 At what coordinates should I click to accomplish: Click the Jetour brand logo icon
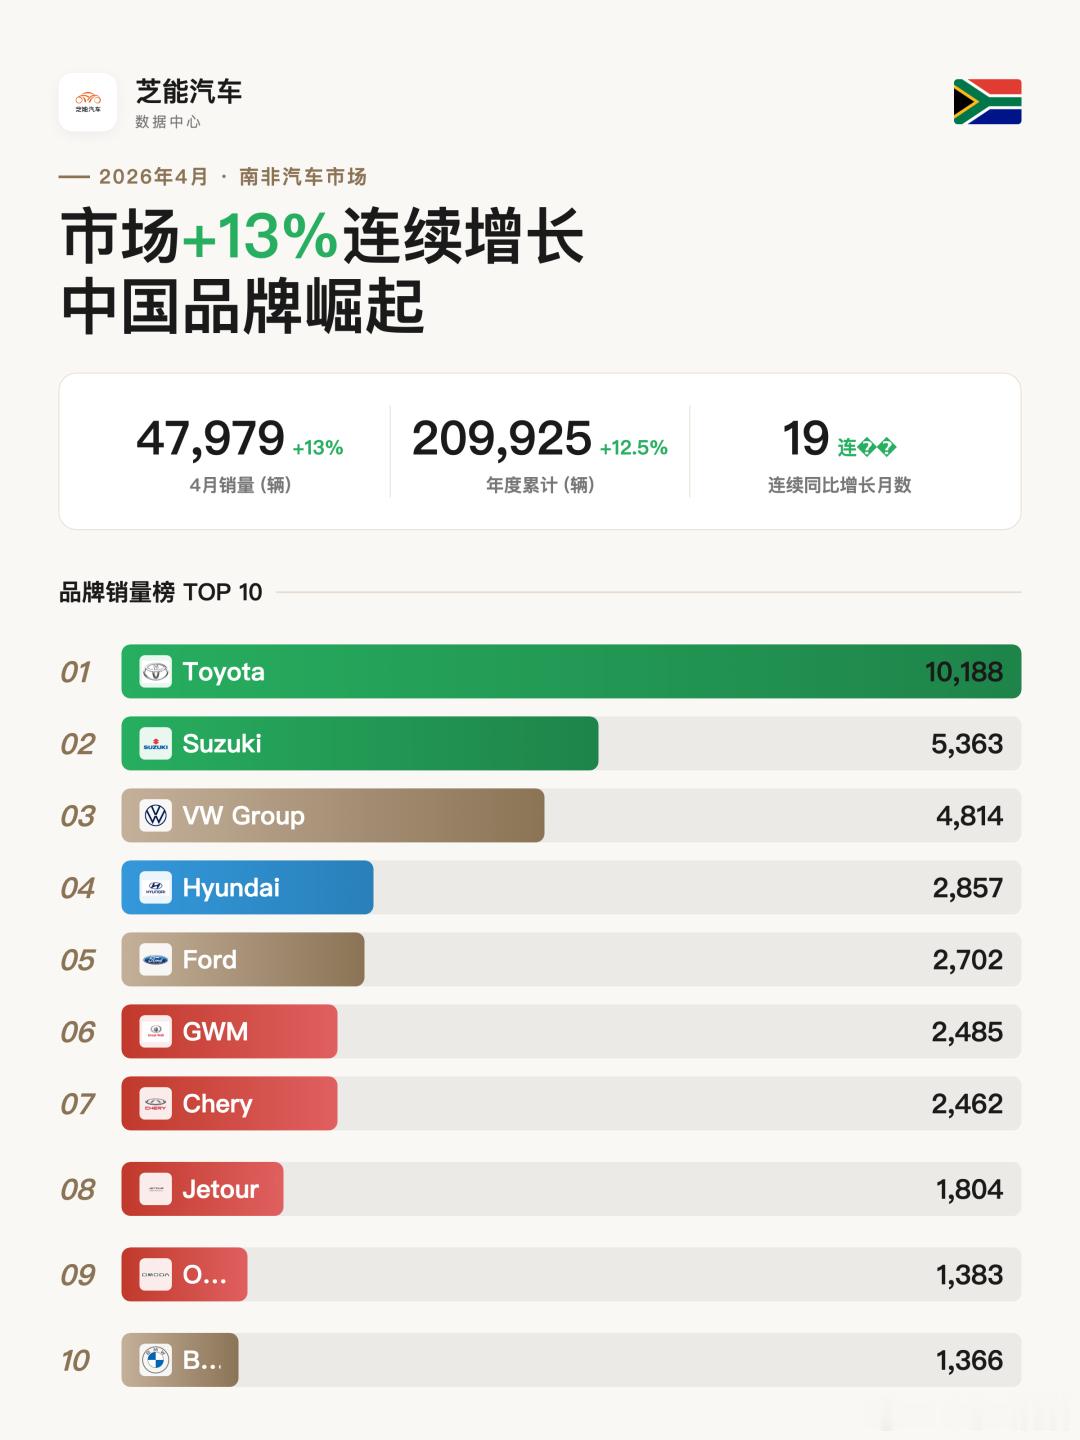tap(155, 1189)
